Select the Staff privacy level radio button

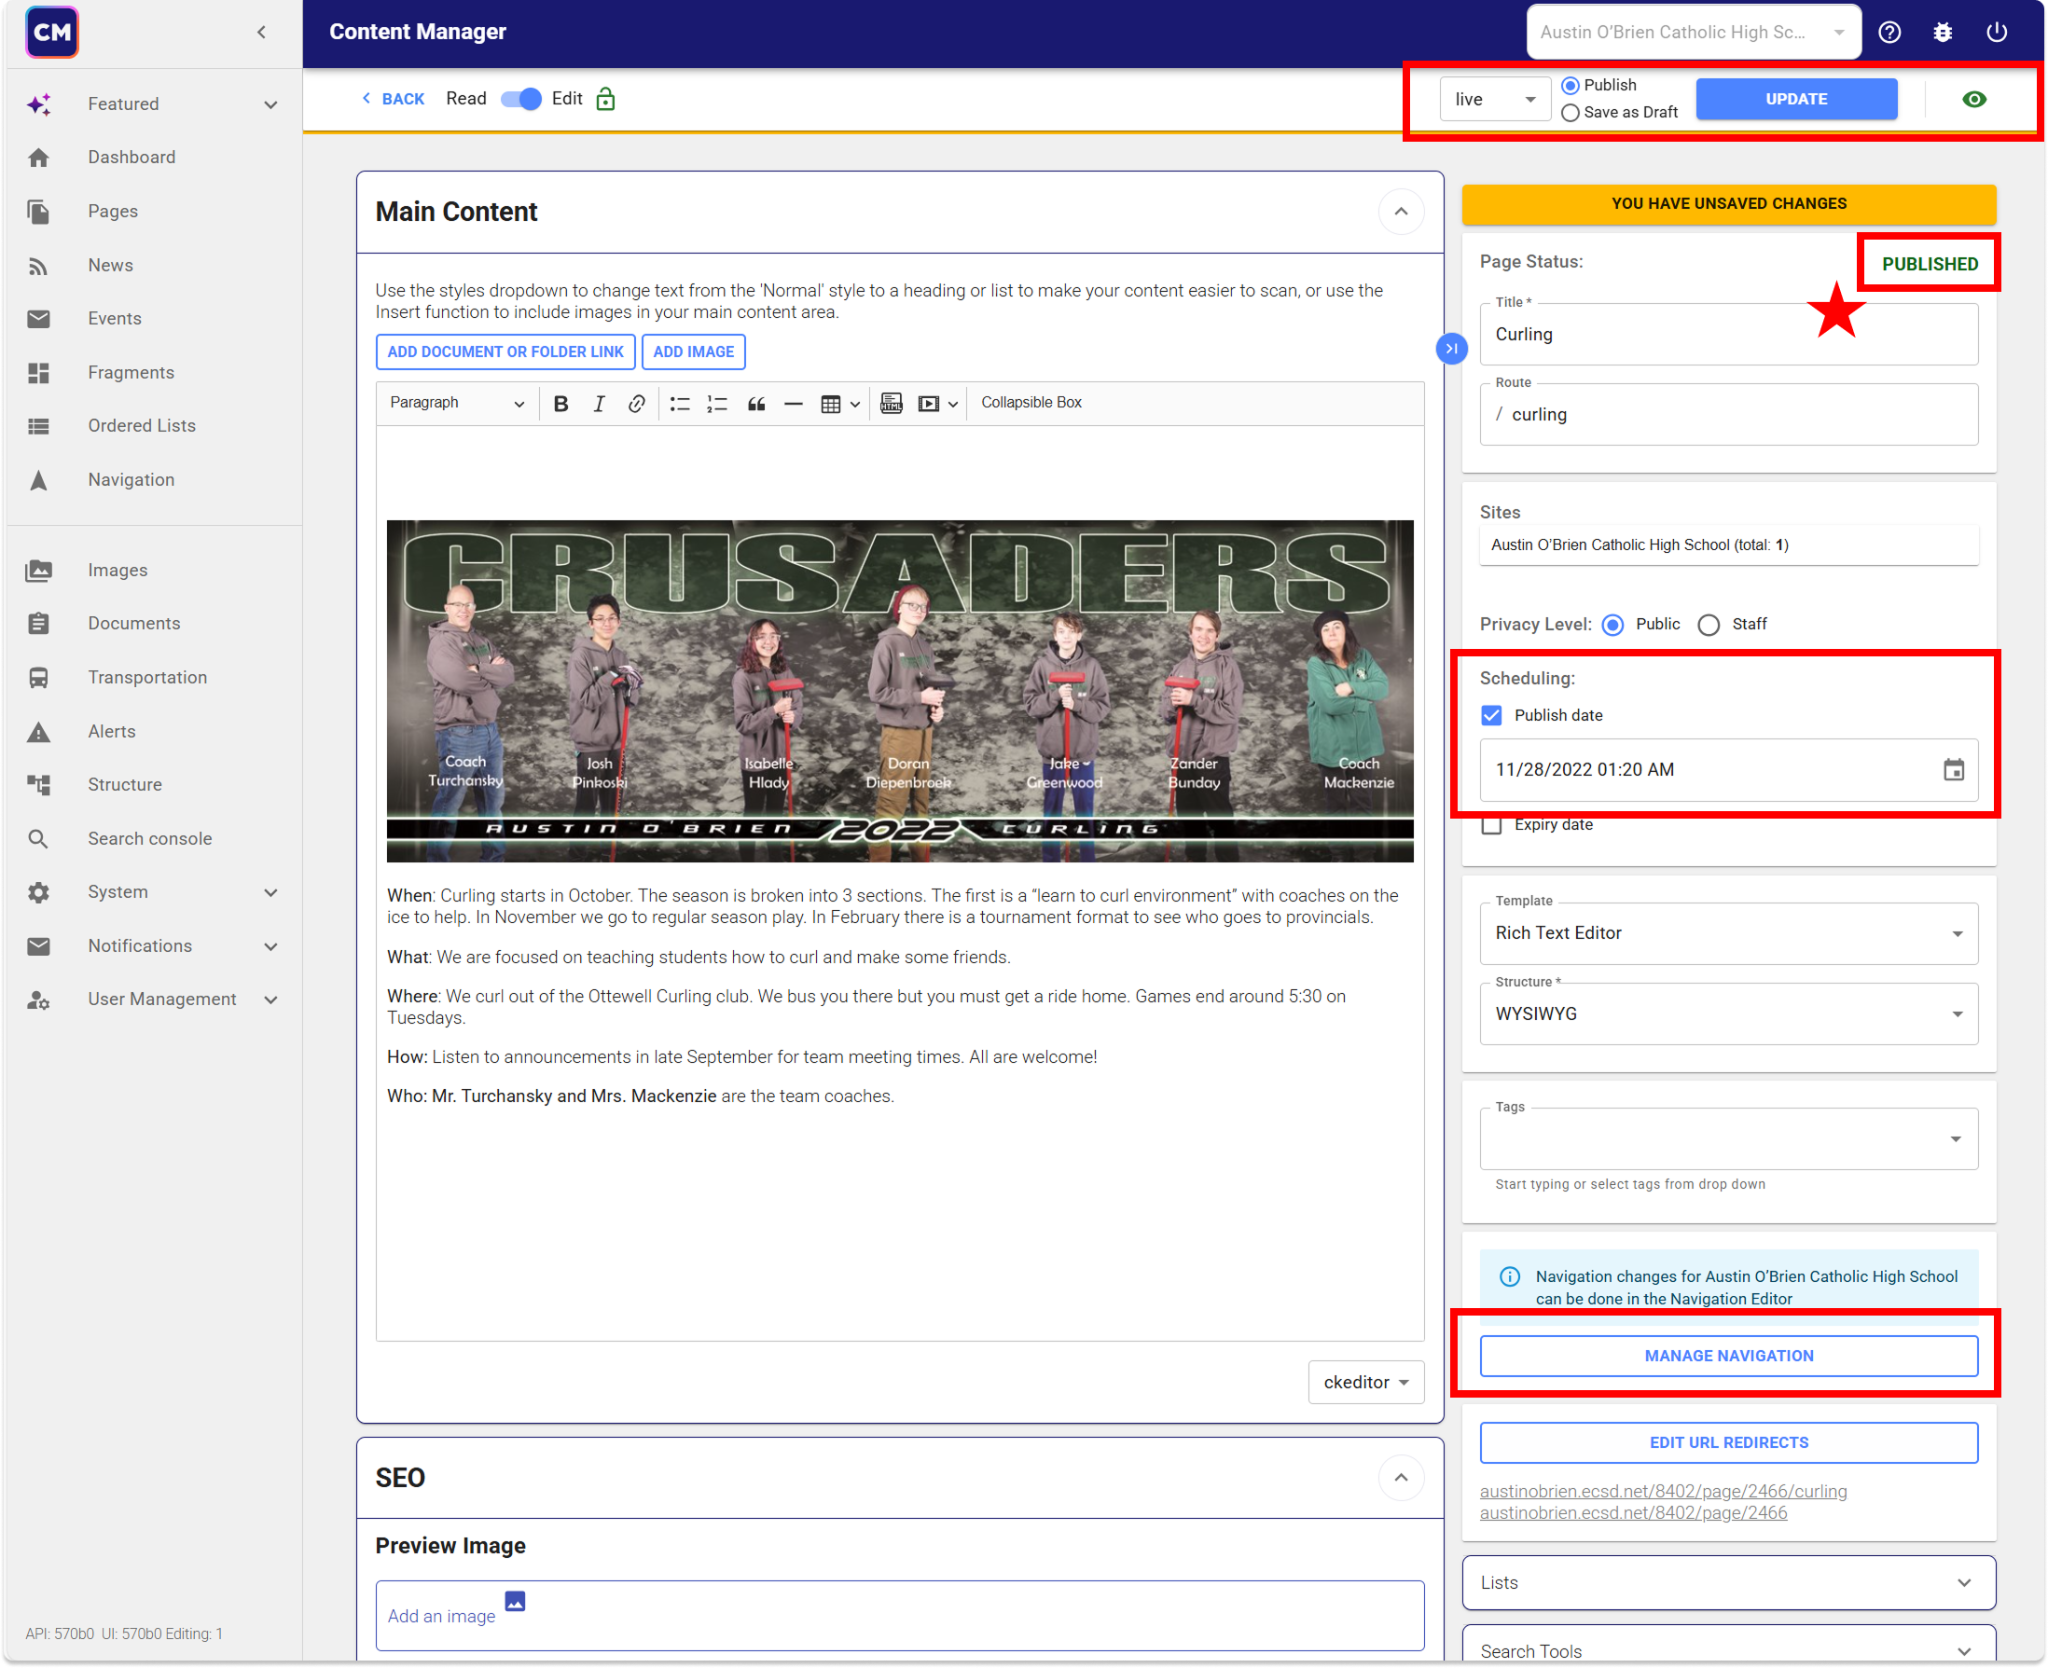(1709, 624)
